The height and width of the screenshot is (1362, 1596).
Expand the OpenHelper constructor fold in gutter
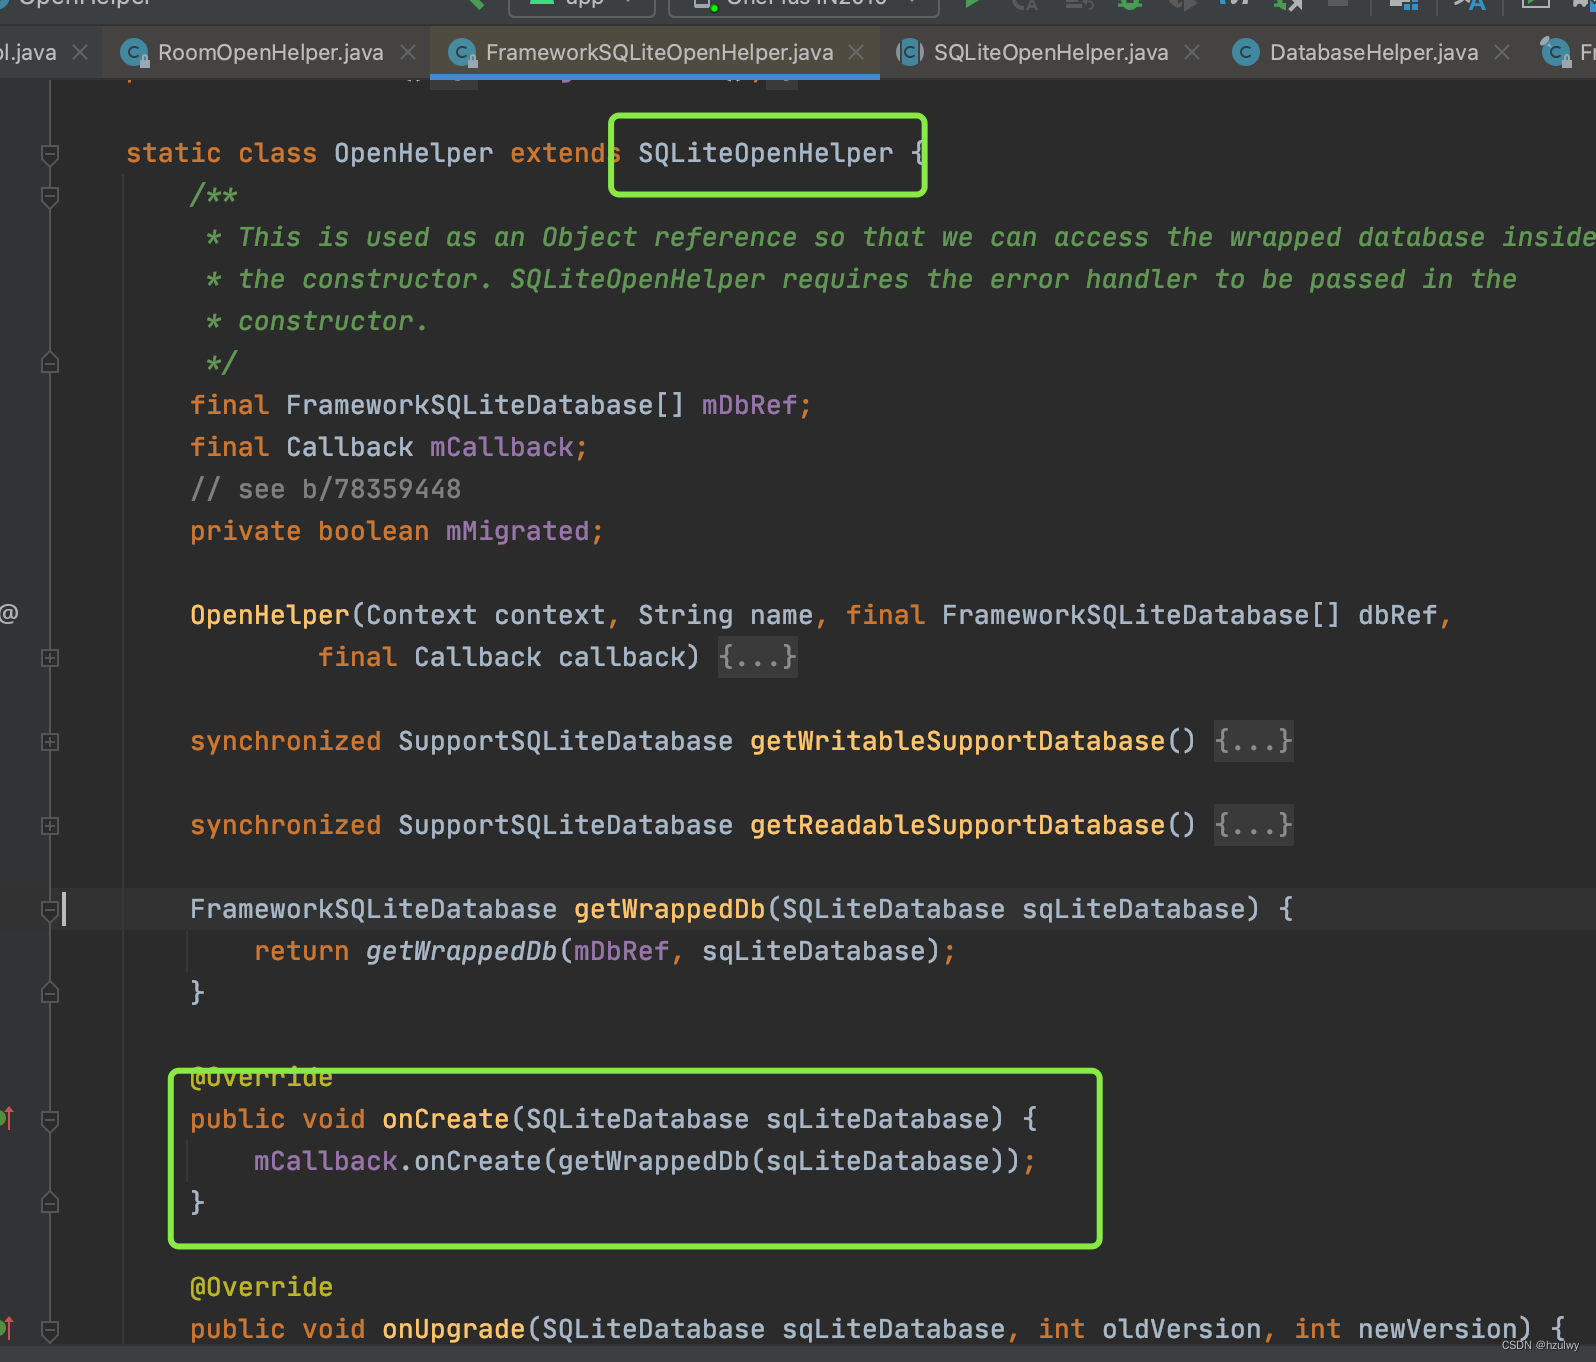coord(50,658)
